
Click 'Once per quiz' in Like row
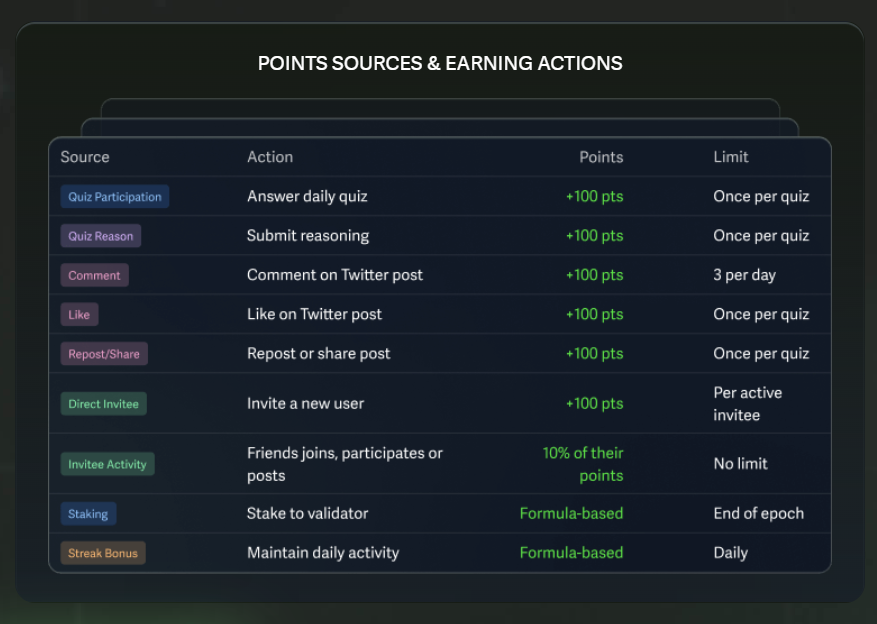click(761, 314)
